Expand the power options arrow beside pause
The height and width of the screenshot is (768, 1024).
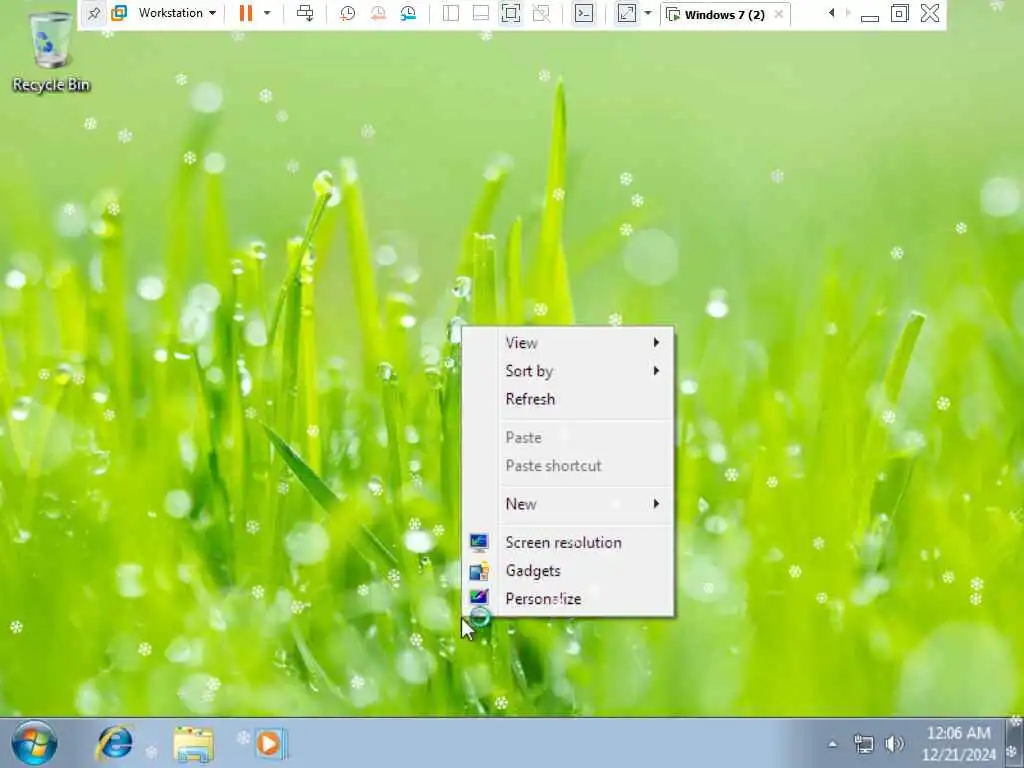click(x=267, y=13)
